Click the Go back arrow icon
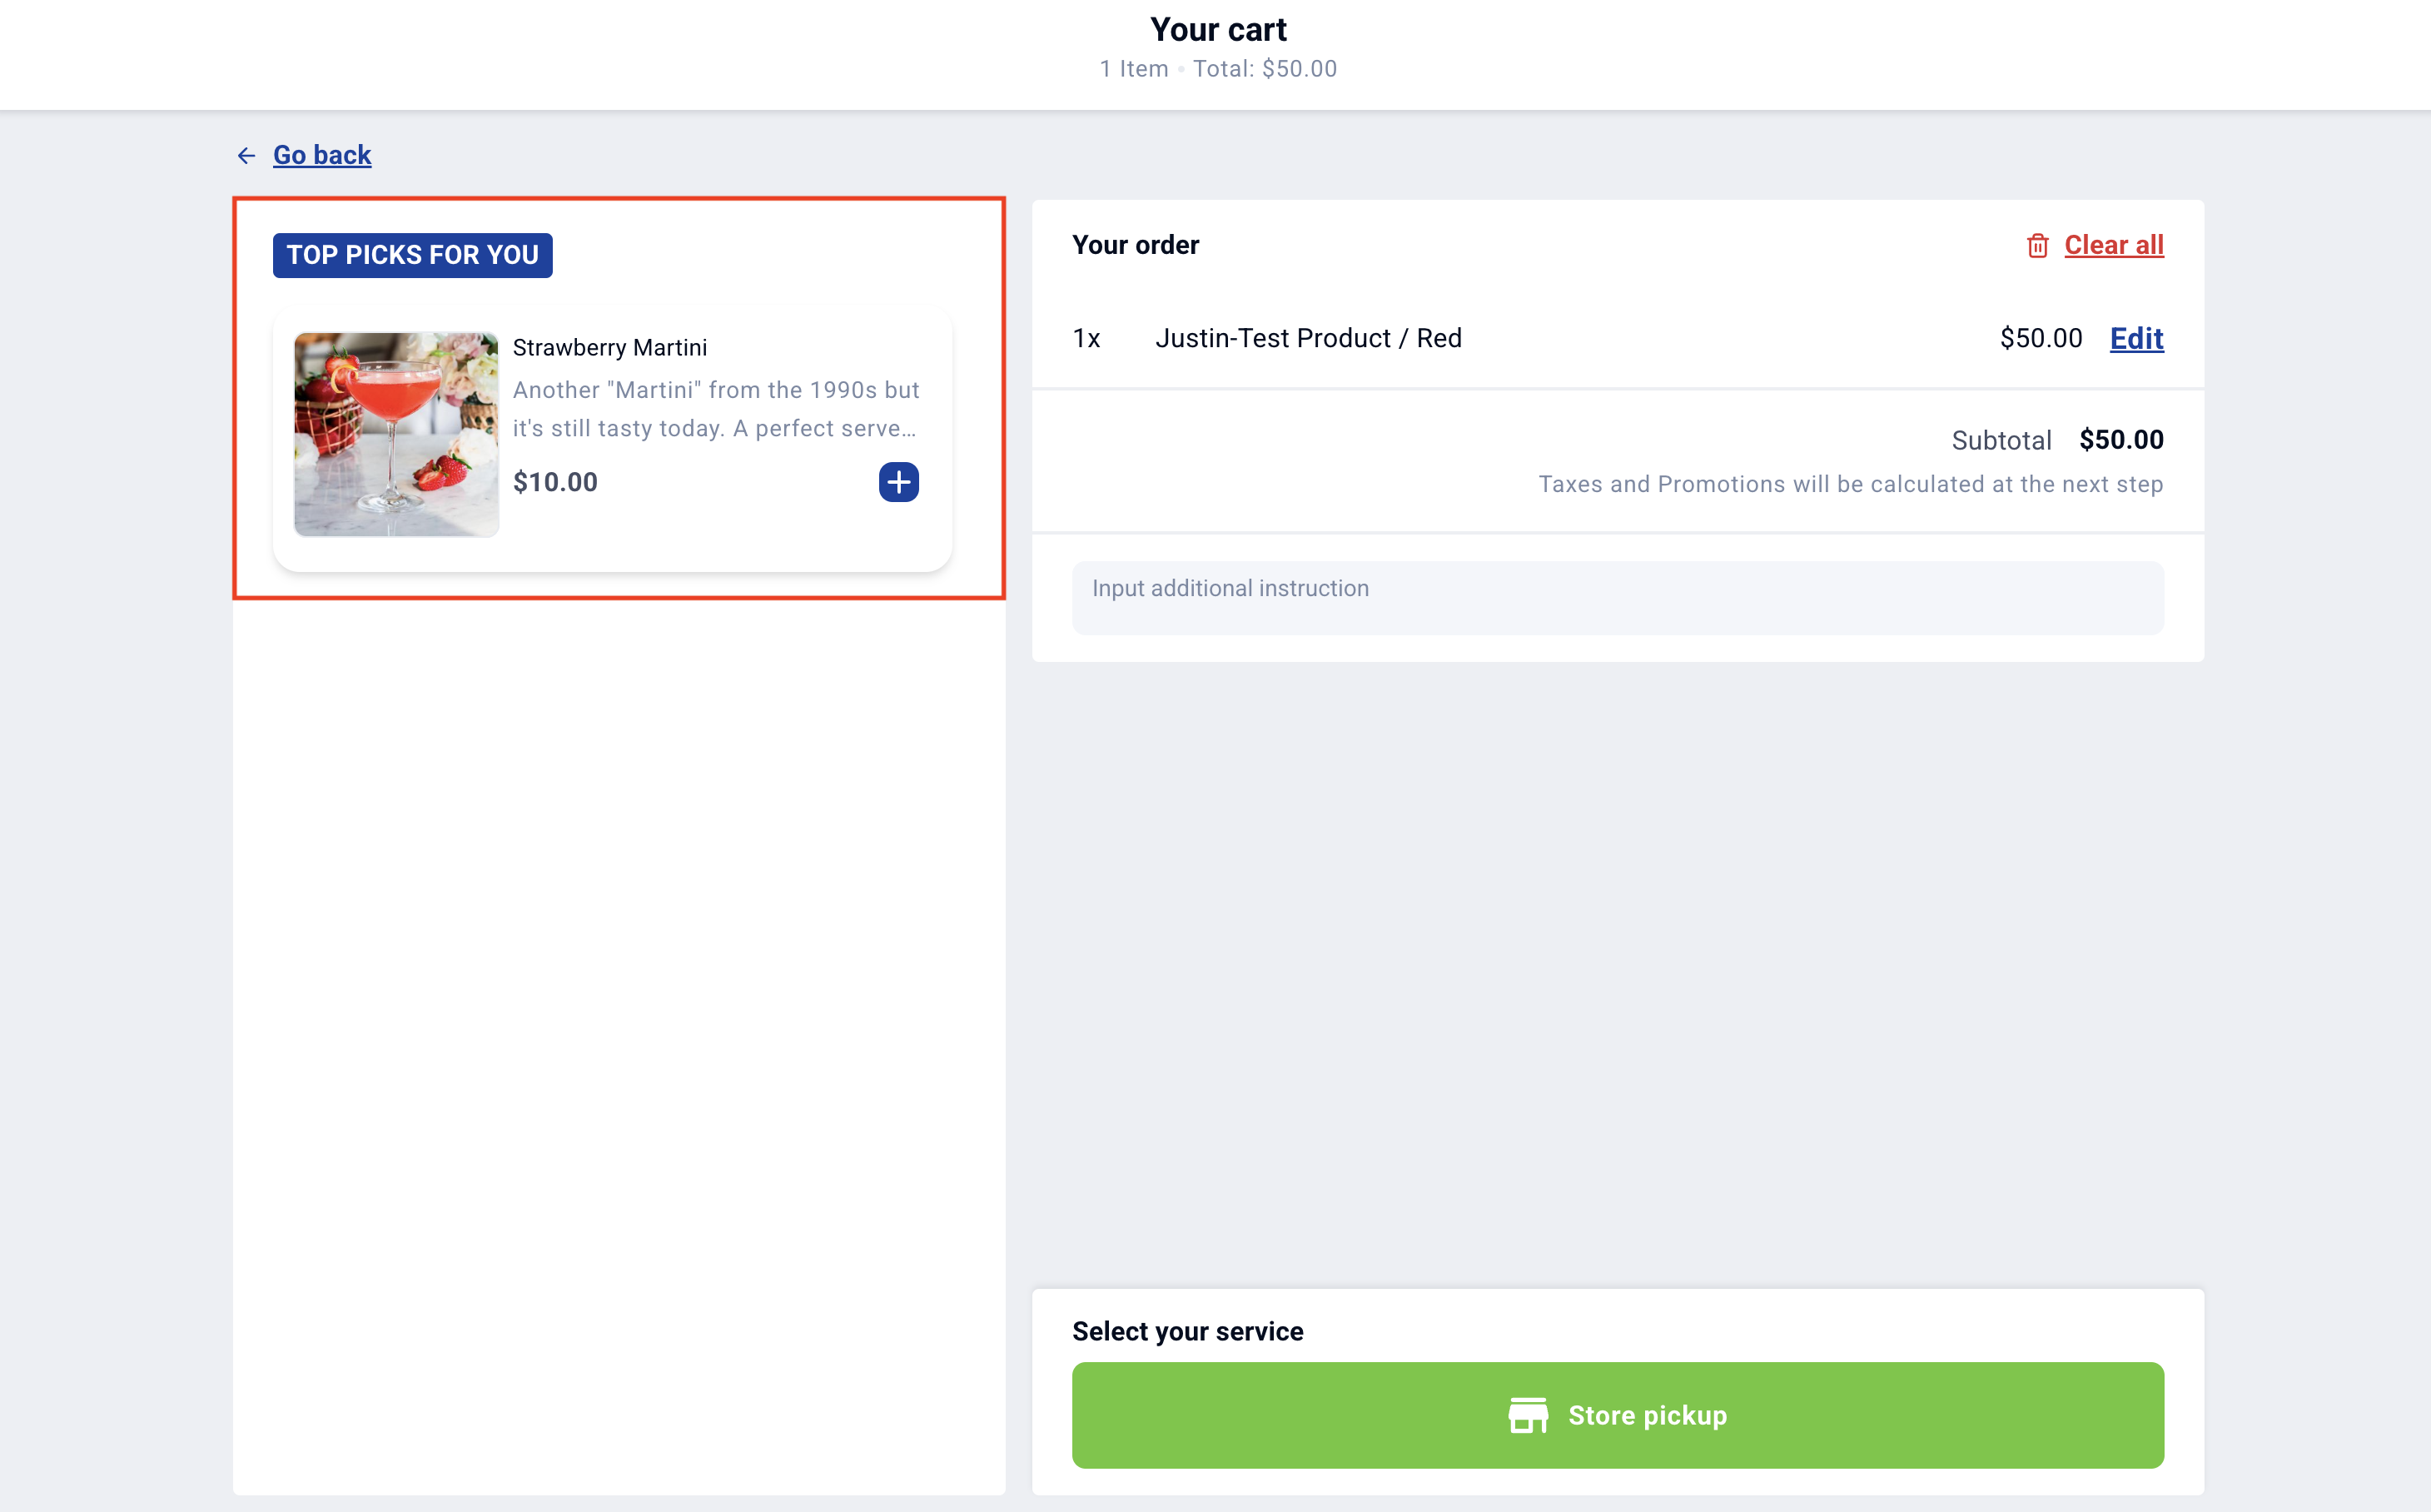 click(246, 156)
